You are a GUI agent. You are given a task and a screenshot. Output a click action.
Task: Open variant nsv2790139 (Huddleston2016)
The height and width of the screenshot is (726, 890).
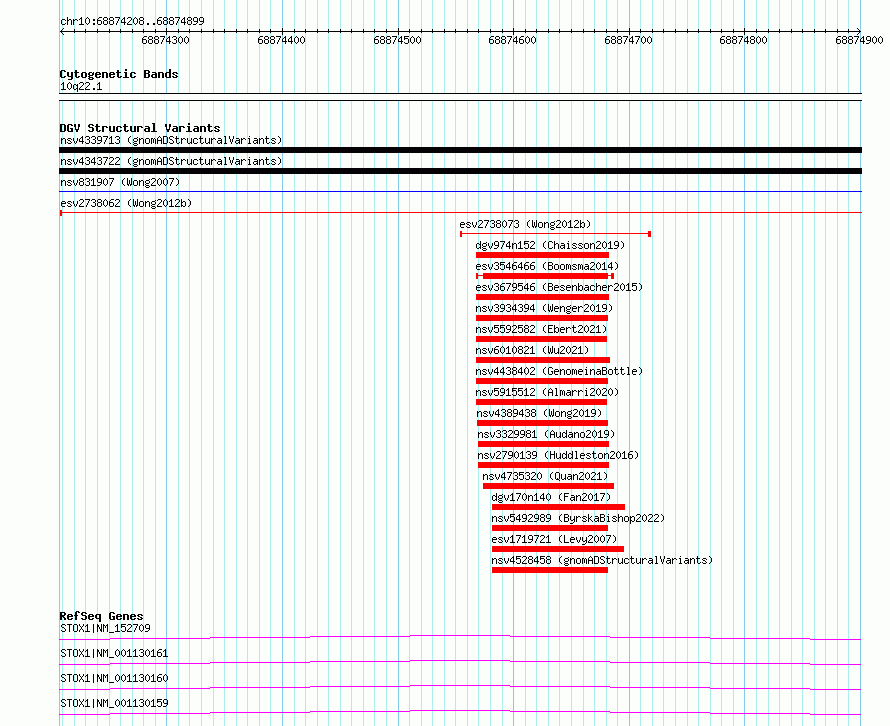click(x=558, y=455)
